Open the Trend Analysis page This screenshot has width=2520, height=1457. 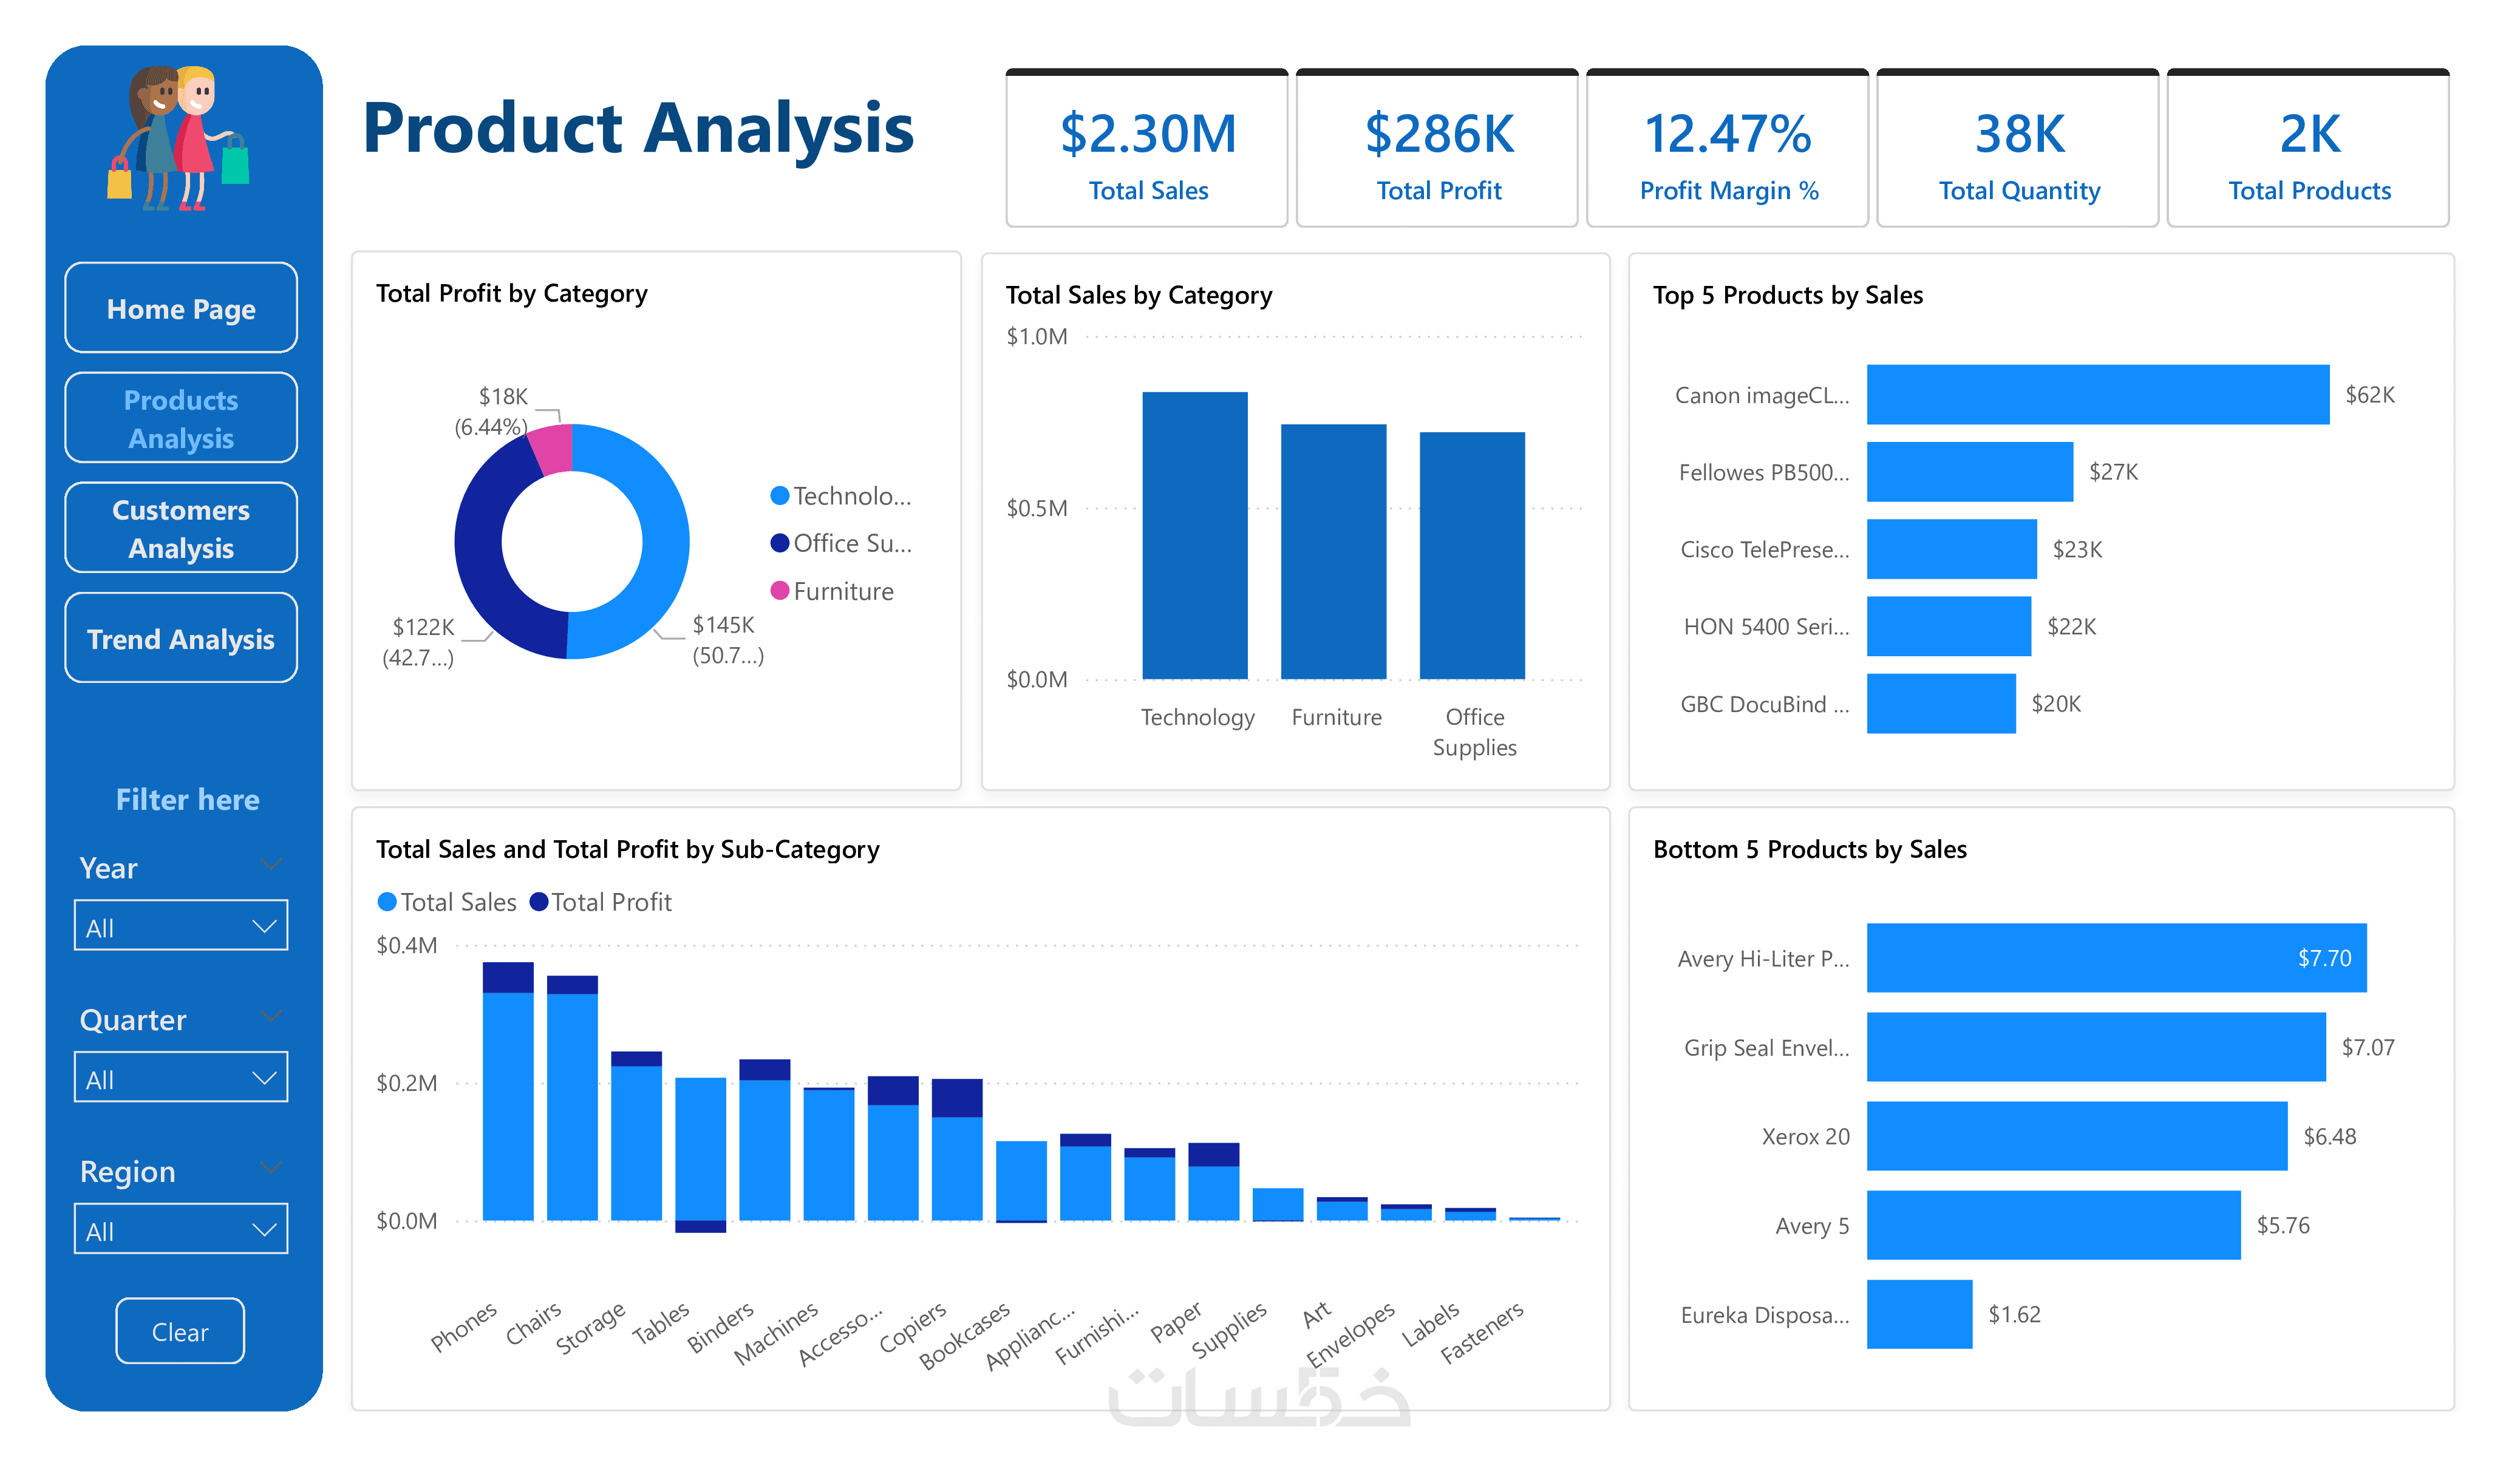(181, 638)
